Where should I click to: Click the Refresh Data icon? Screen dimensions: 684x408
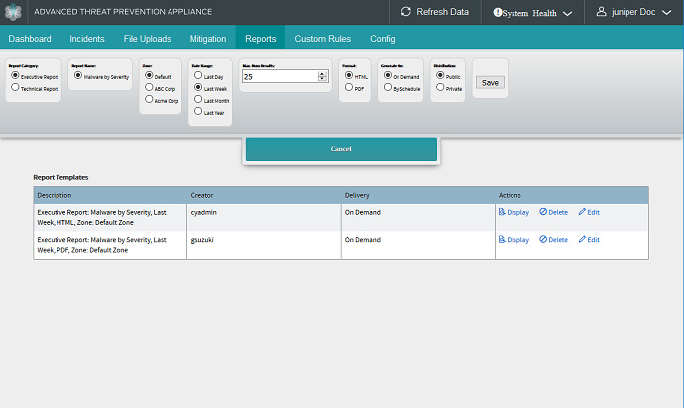coord(405,12)
